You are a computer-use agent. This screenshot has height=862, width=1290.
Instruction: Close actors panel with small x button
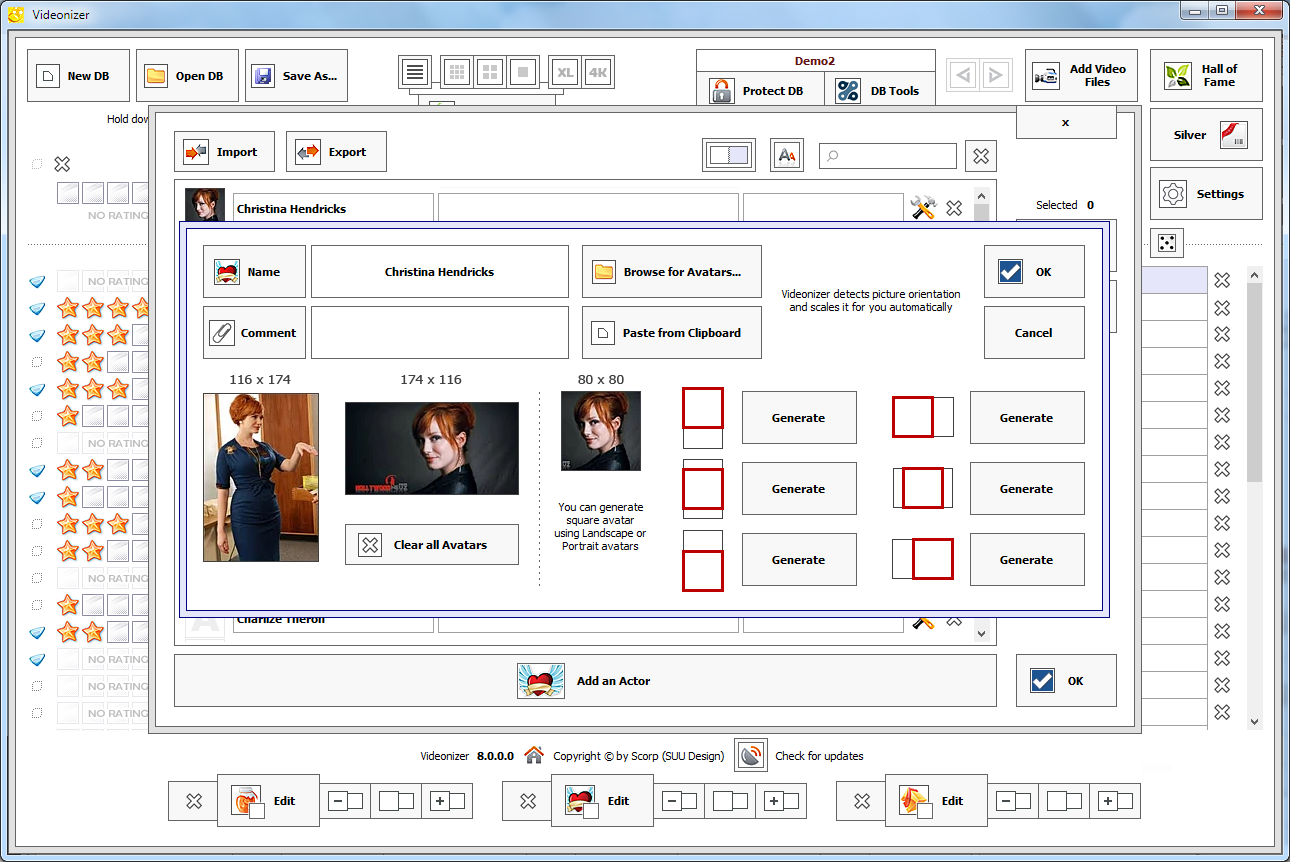coord(1066,122)
